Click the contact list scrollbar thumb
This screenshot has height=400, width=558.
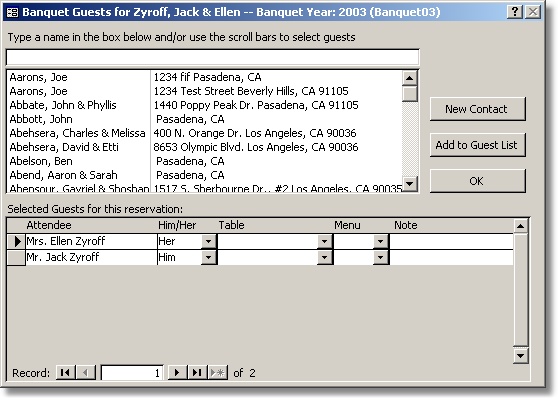click(410, 94)
